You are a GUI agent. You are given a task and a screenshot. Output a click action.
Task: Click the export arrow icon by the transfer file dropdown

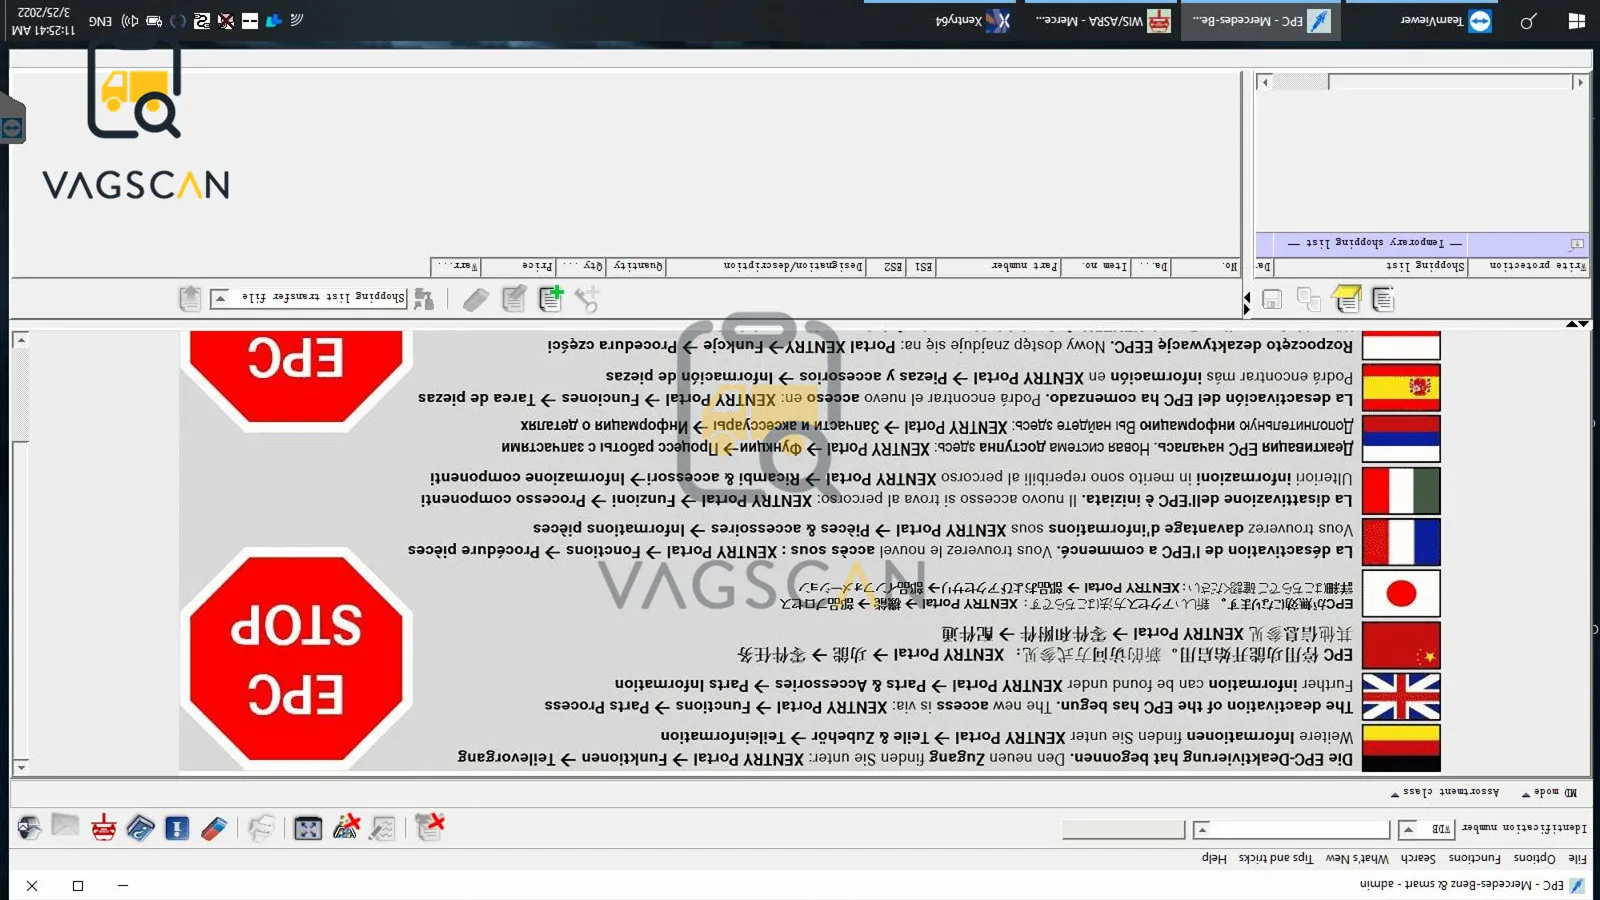click(x=190, y=298)
